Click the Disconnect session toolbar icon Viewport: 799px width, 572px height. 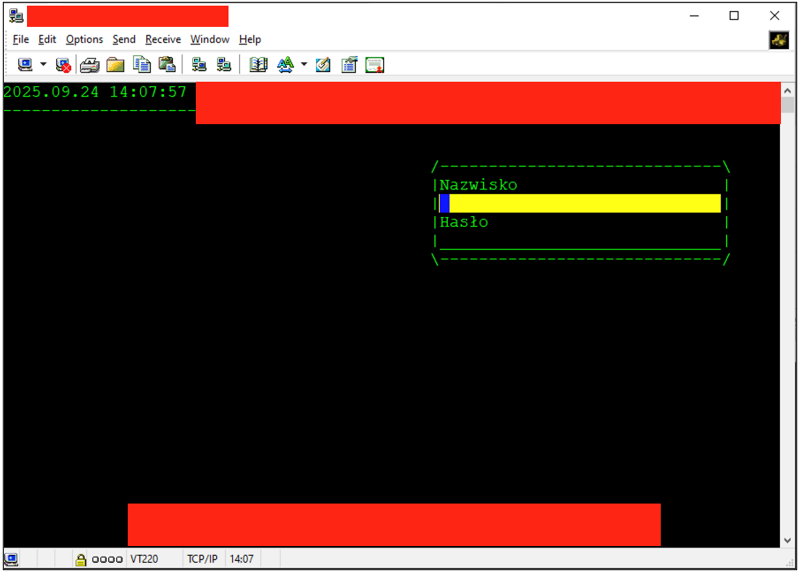63,65
